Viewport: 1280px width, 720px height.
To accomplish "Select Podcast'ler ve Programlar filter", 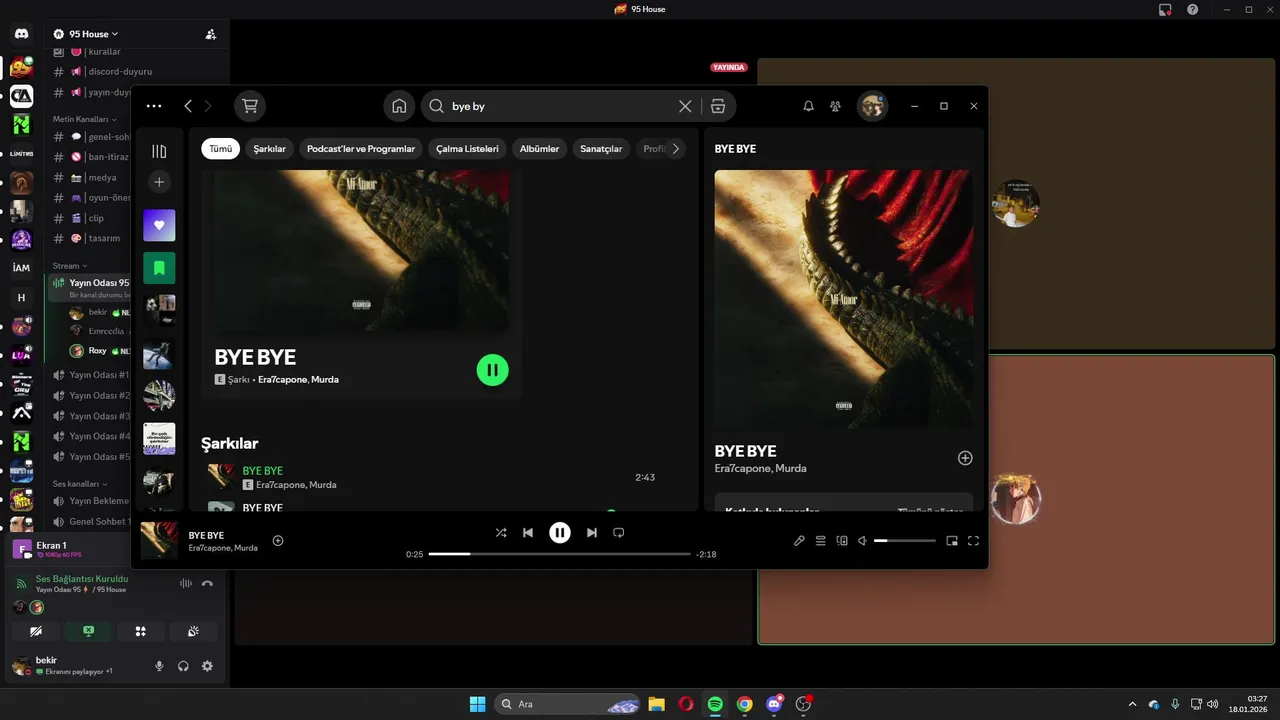I will click(x=361, y=149).
